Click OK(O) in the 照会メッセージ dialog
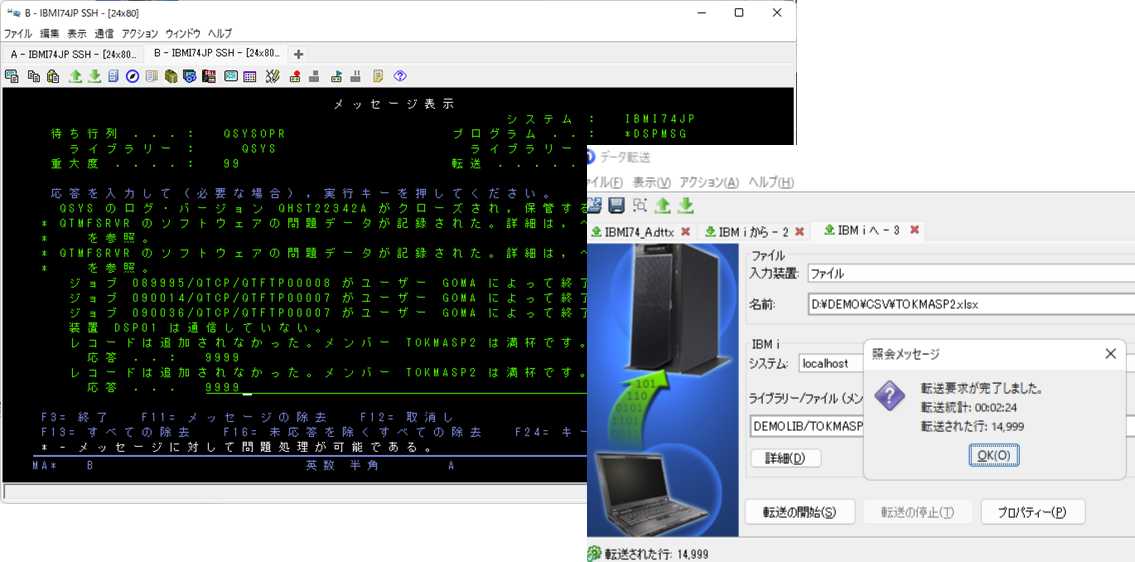 994,456
